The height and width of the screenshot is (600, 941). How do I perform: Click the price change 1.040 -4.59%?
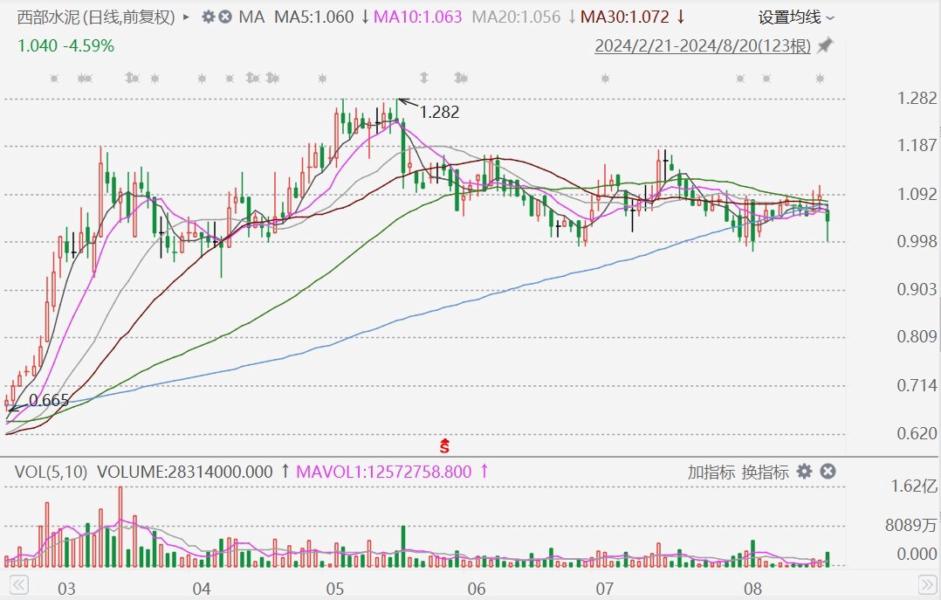[65, 46]
